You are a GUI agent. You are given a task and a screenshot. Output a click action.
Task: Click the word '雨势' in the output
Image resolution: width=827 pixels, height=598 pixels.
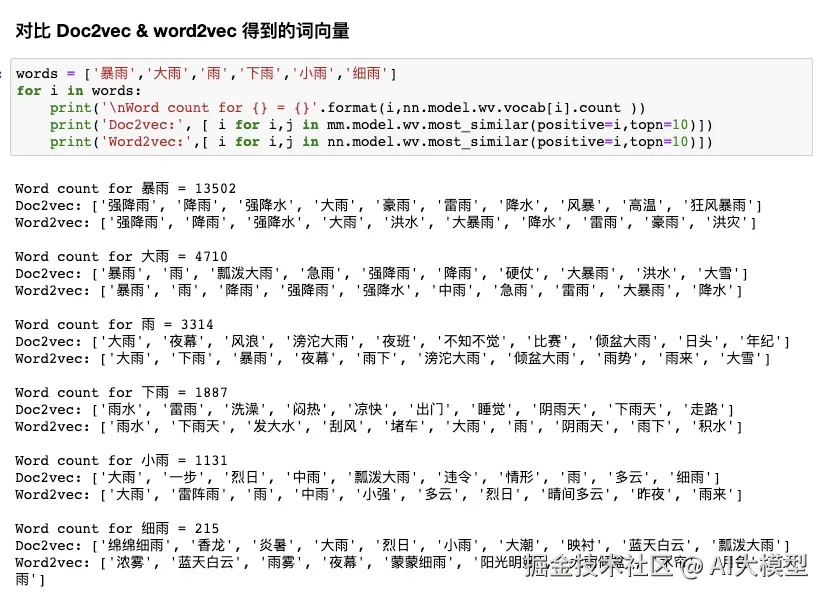click(617, 359)
